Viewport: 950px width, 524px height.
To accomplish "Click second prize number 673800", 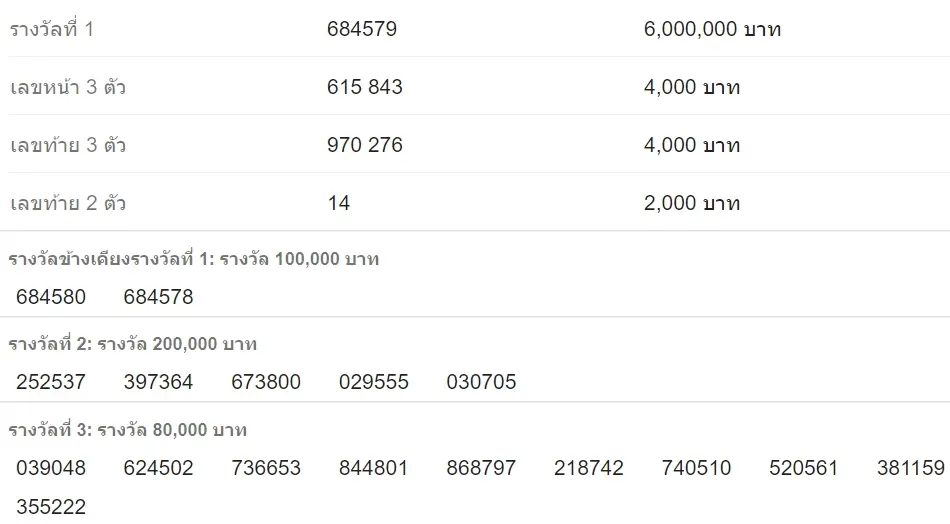I will click(266, 382).
